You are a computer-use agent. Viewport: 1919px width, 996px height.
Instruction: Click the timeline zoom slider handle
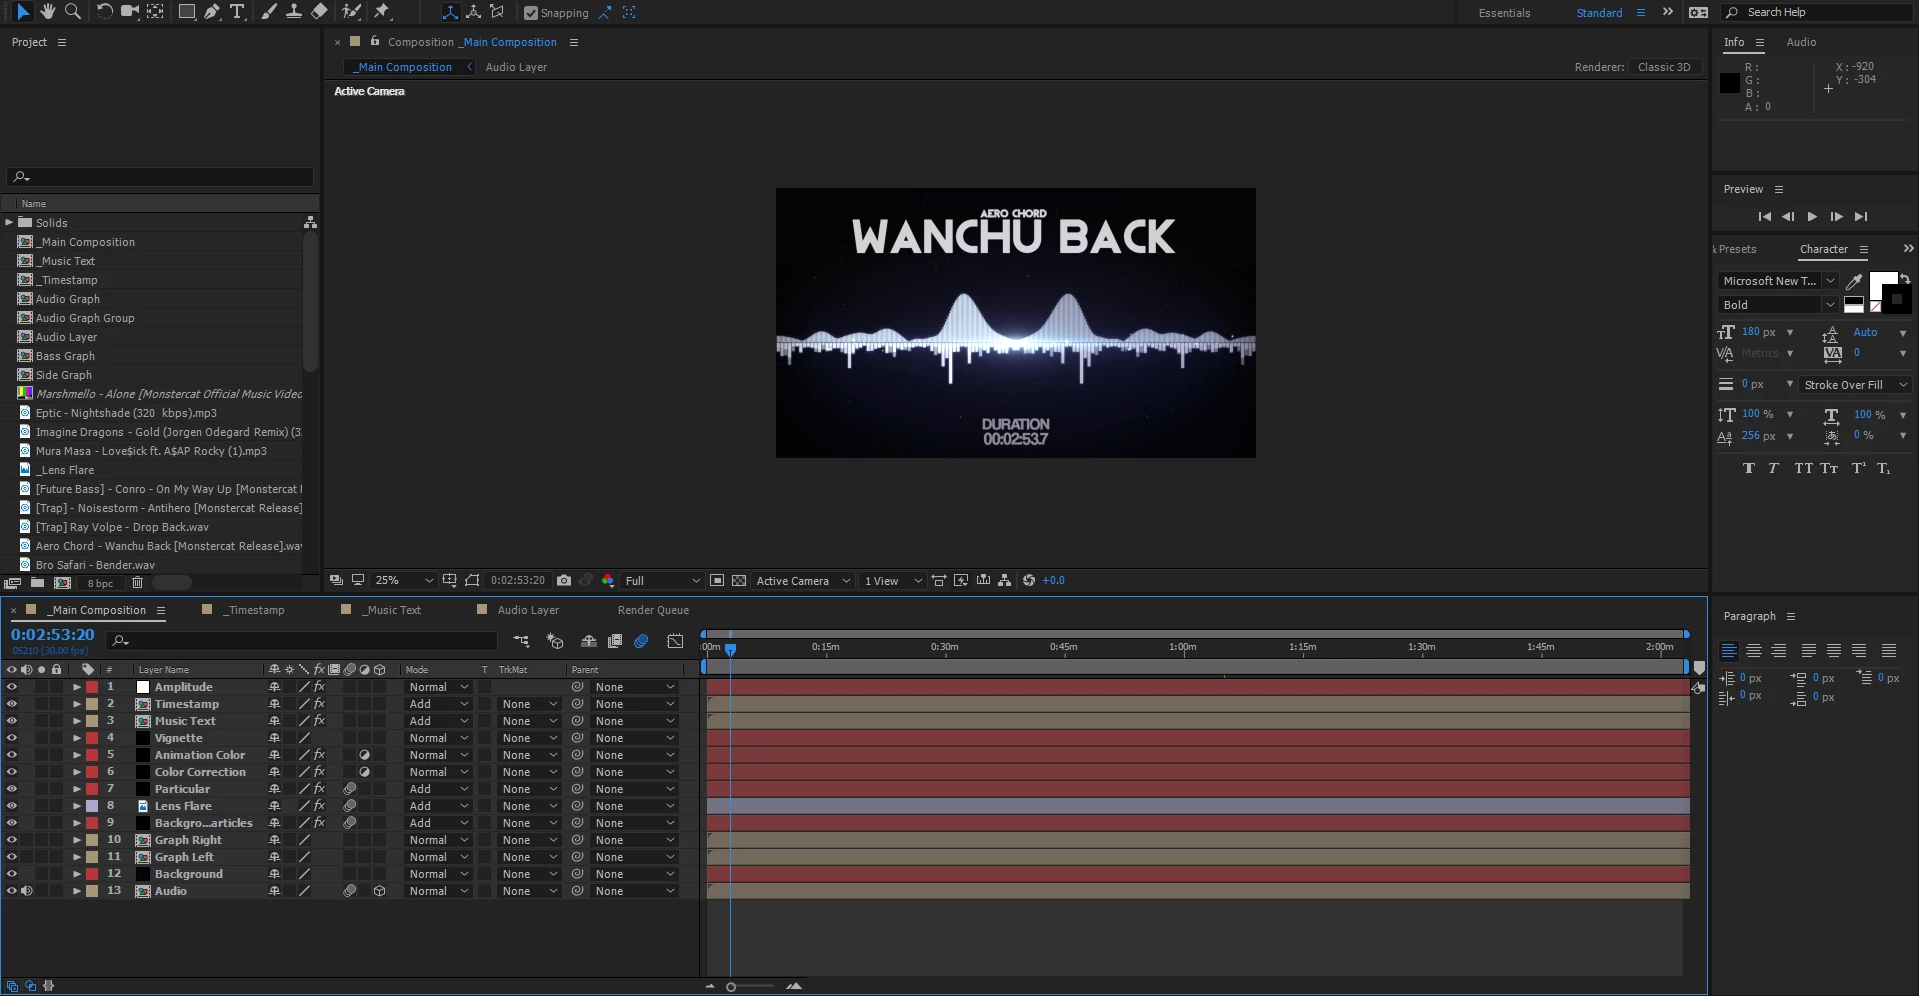click(x=731, y=987)
